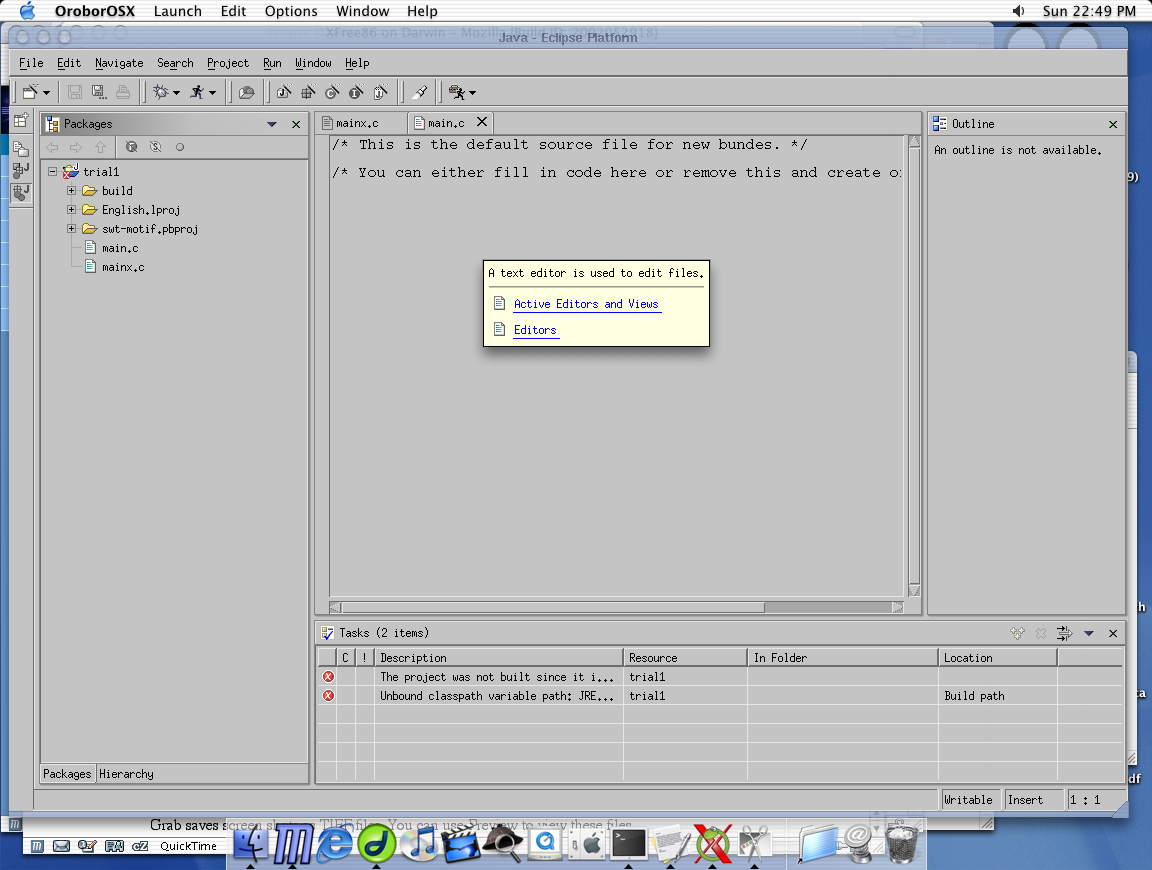Select the active Java perspective icon in left bar
1152x870 pixels.
click(21, 193)
